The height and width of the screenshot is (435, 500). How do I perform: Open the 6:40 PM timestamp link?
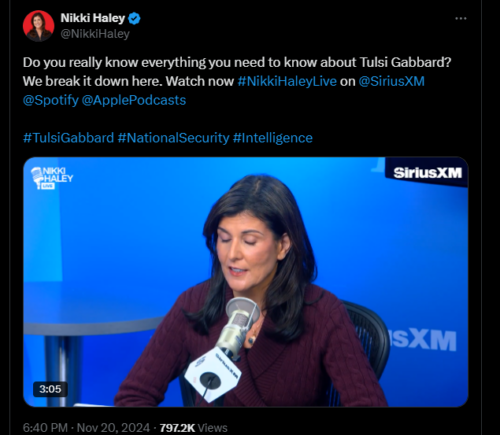[x=45, y=428]
